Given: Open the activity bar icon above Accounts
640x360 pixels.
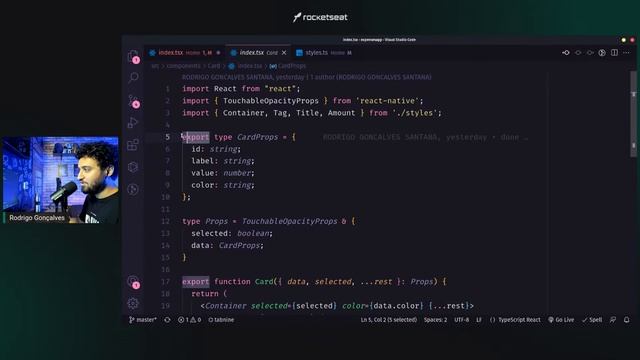Looking at the screenshot, I should (x=133, y=189).
